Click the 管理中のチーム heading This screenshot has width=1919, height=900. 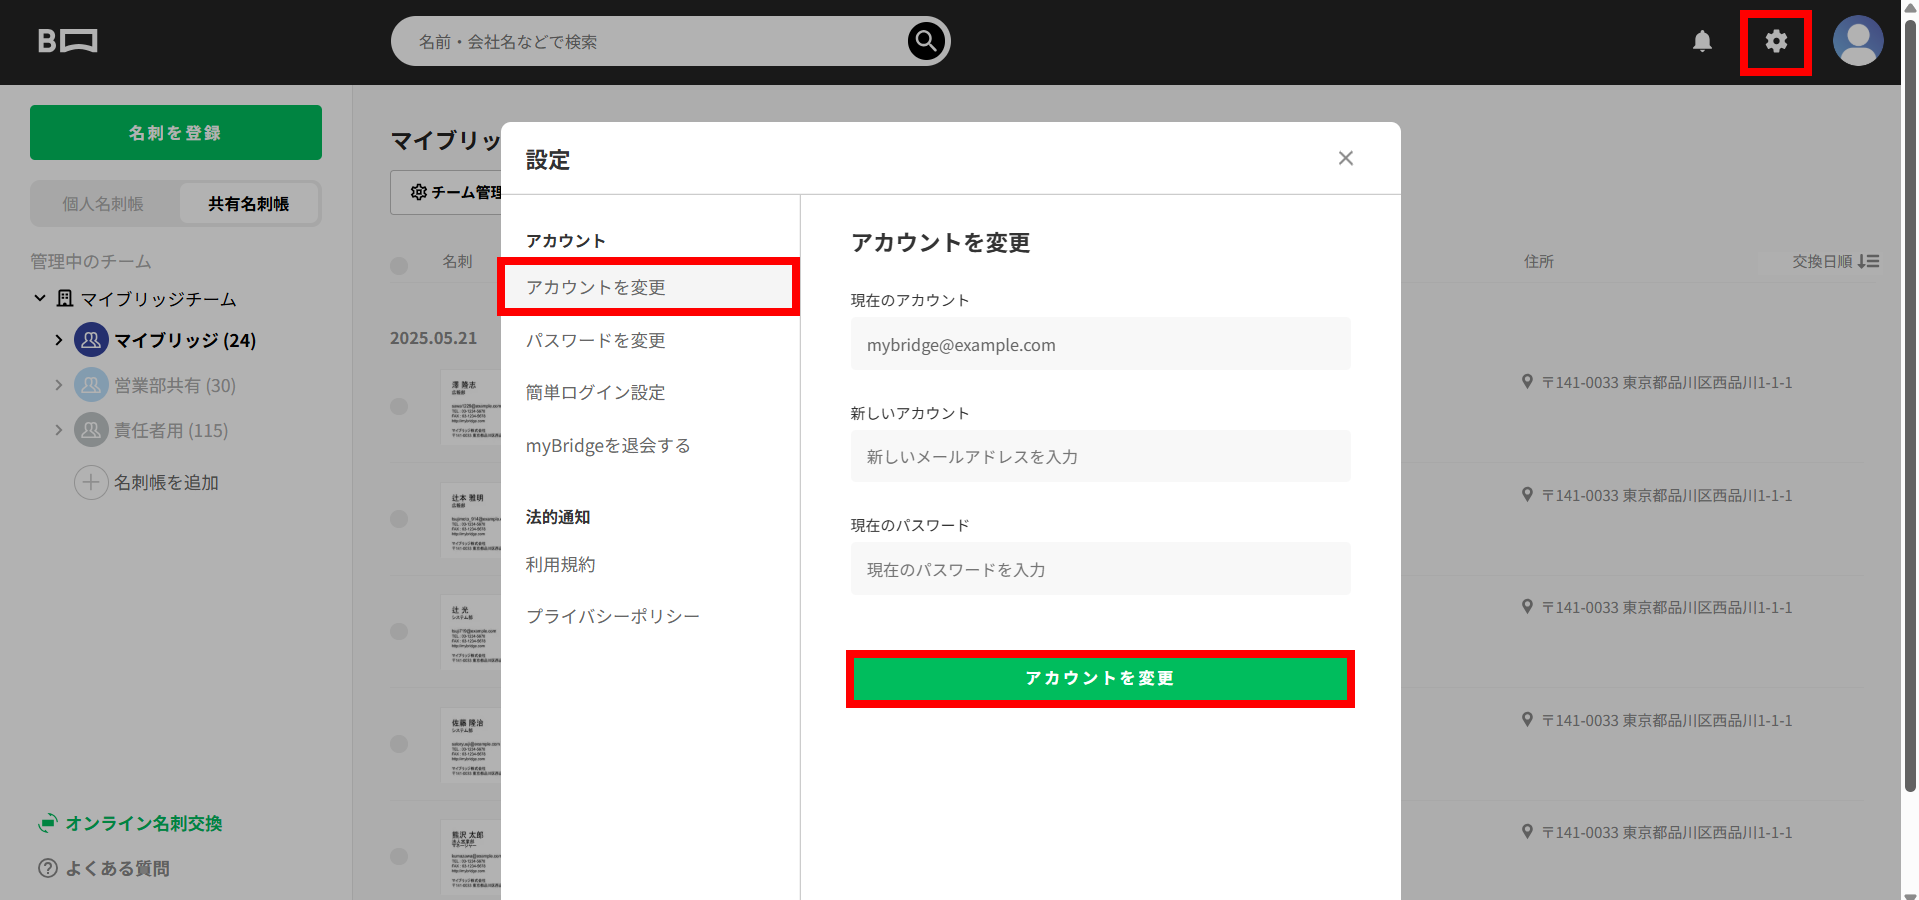pyautogui.click(x=91, y=261)
